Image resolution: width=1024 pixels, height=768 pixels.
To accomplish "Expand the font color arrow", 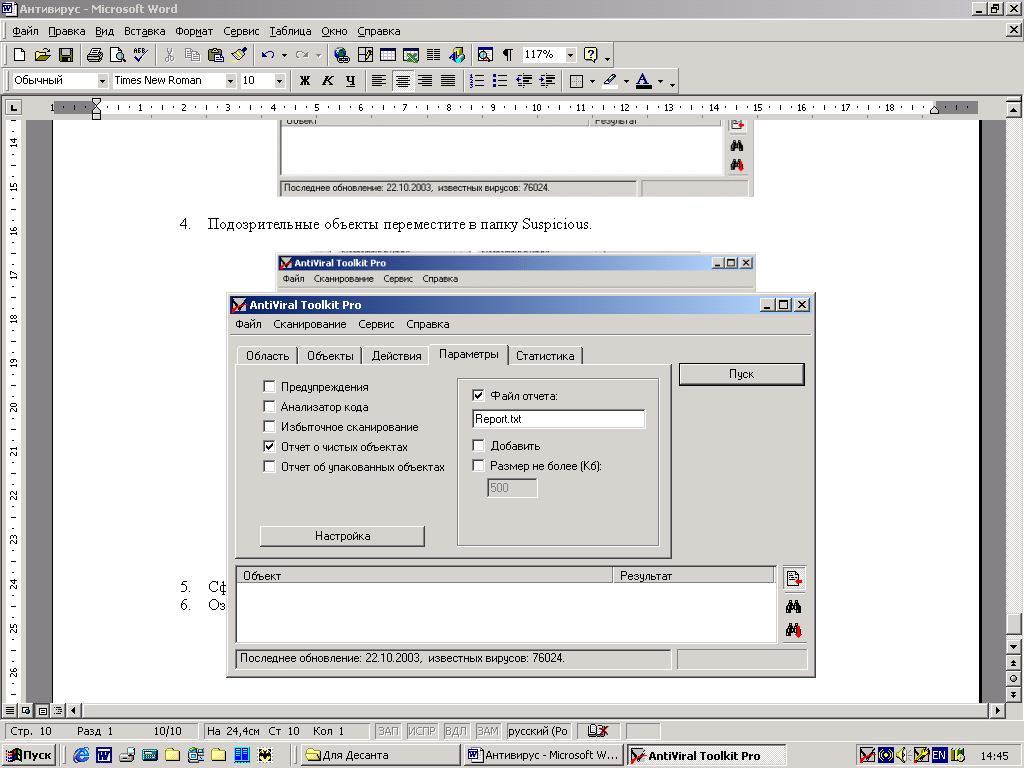I will (x=660, y=81).
